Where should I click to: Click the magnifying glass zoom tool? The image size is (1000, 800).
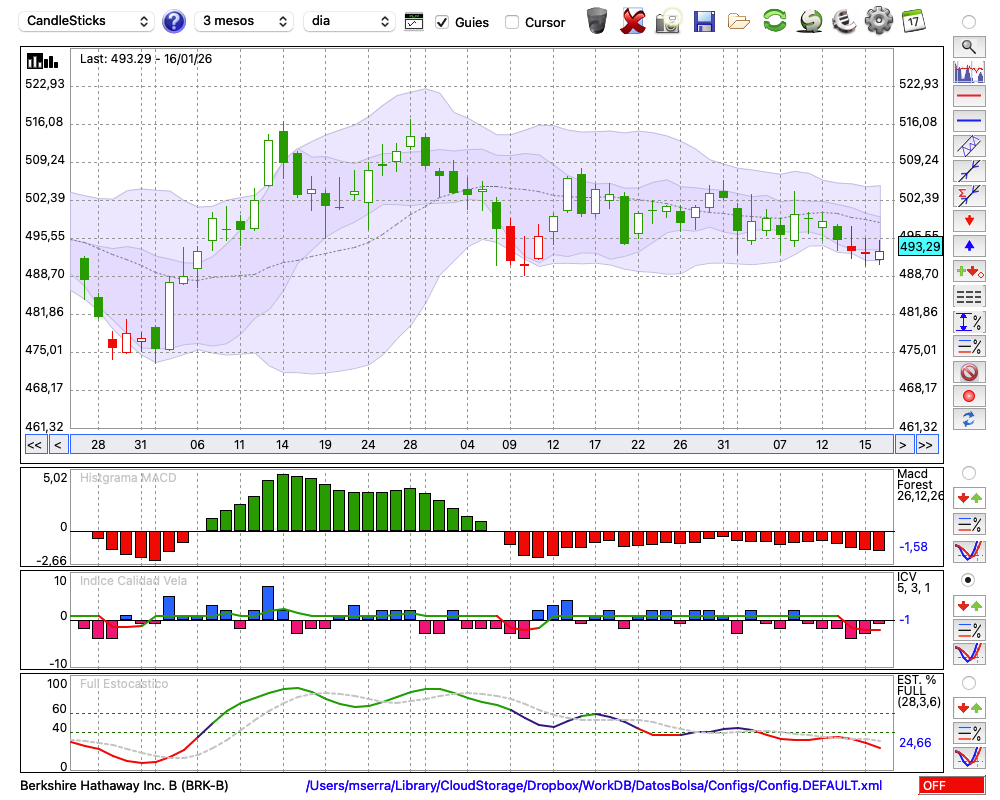tap(968, 46)
